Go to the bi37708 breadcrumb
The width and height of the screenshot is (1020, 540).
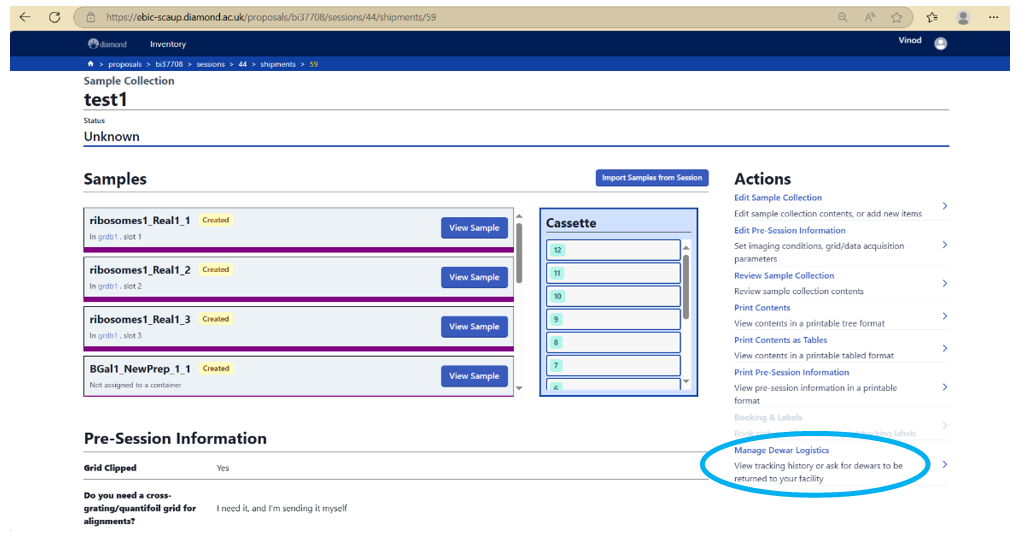pos(169,64)
